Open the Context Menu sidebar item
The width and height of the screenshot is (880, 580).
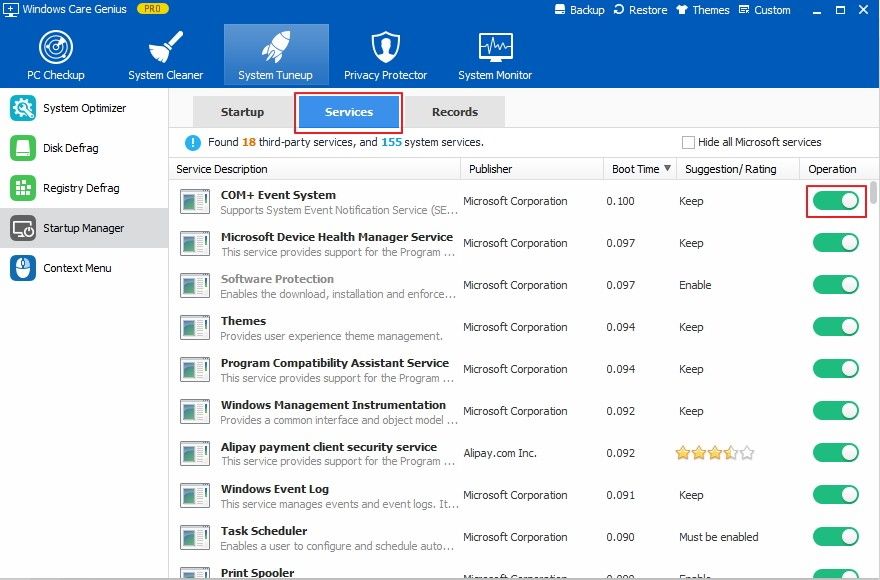click(84, 268)
